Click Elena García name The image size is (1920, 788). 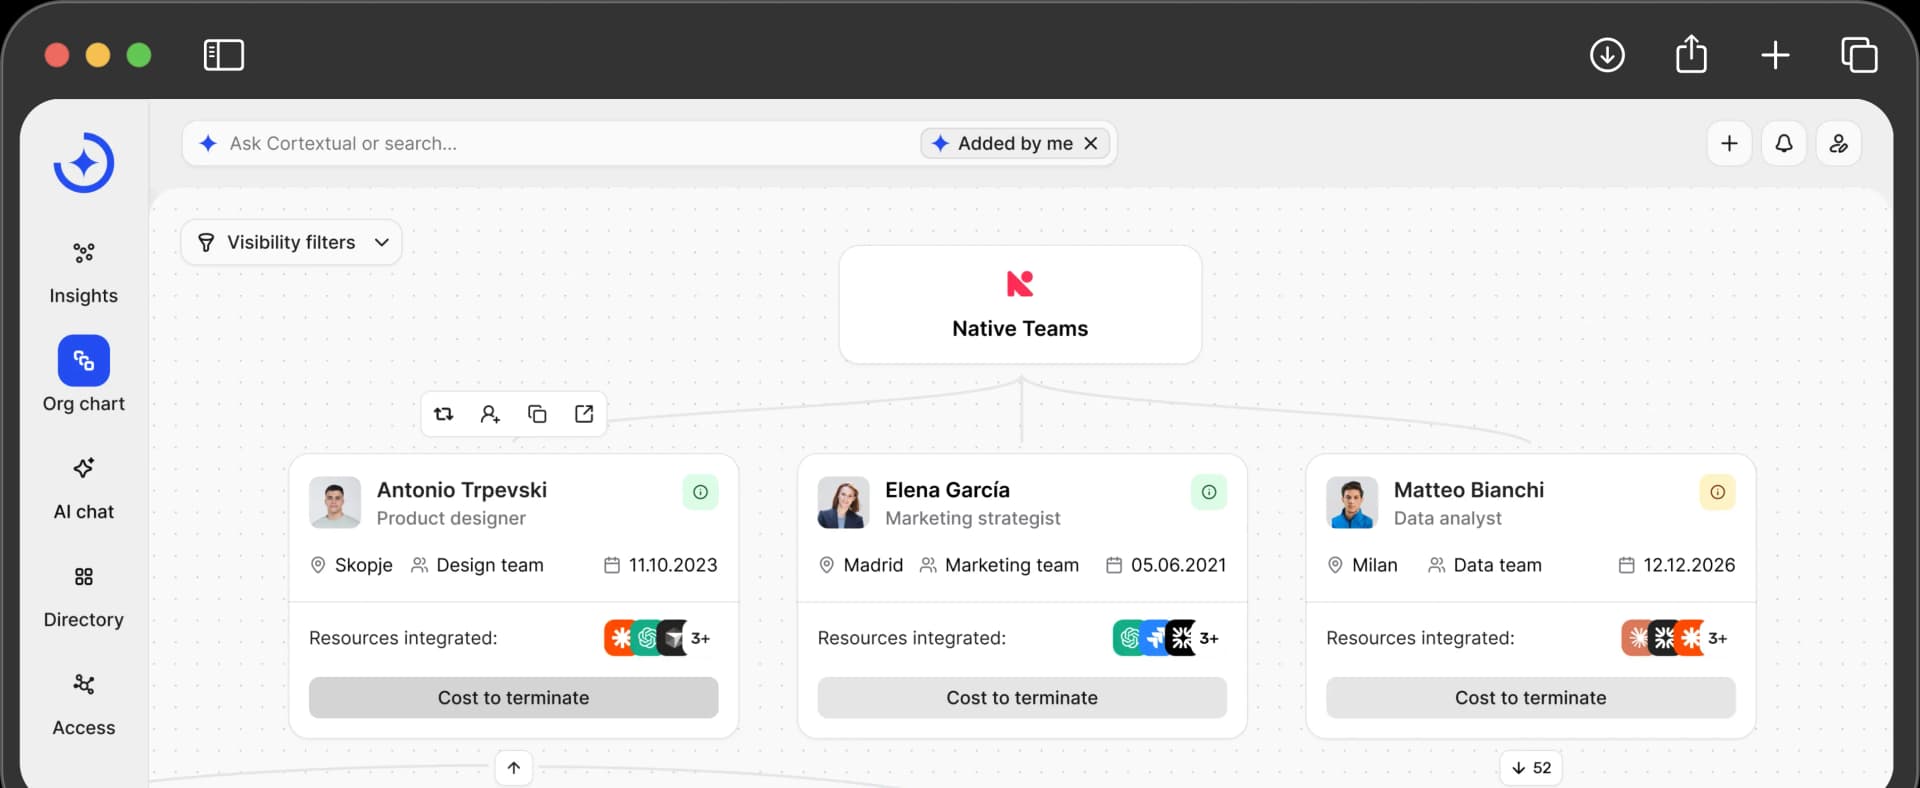(x=947, y=490)
